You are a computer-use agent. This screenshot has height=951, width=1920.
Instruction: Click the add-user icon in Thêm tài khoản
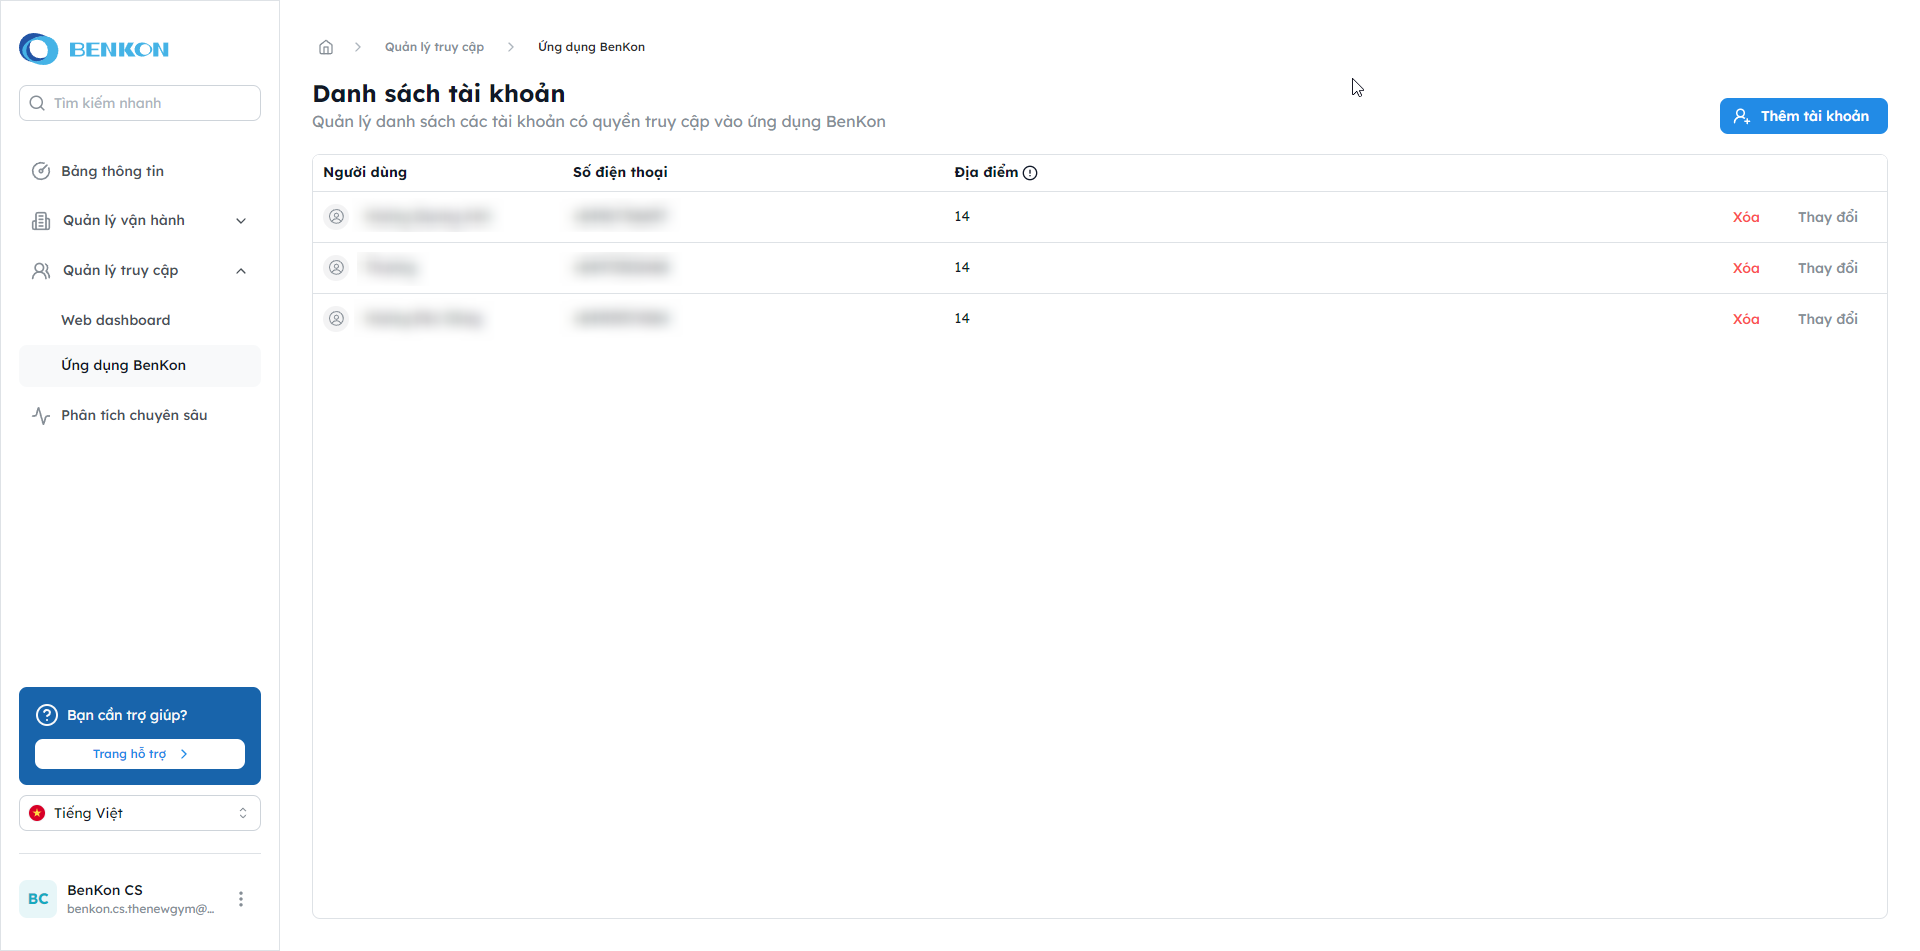point(1741,116)
